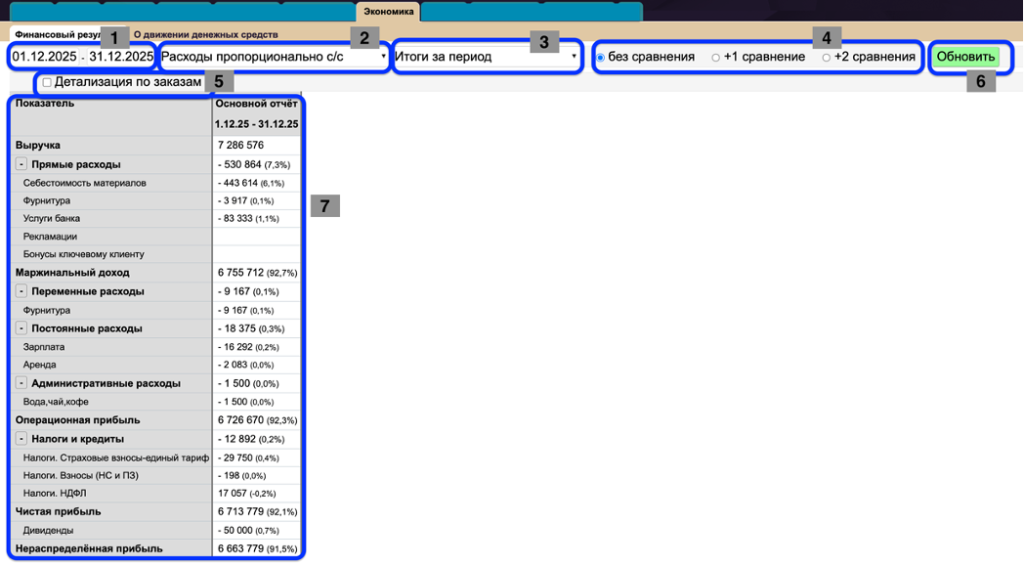1024x565 pixels.
Task: Pick the +2 сравнения radio option
Action: (x=826, y=57)
